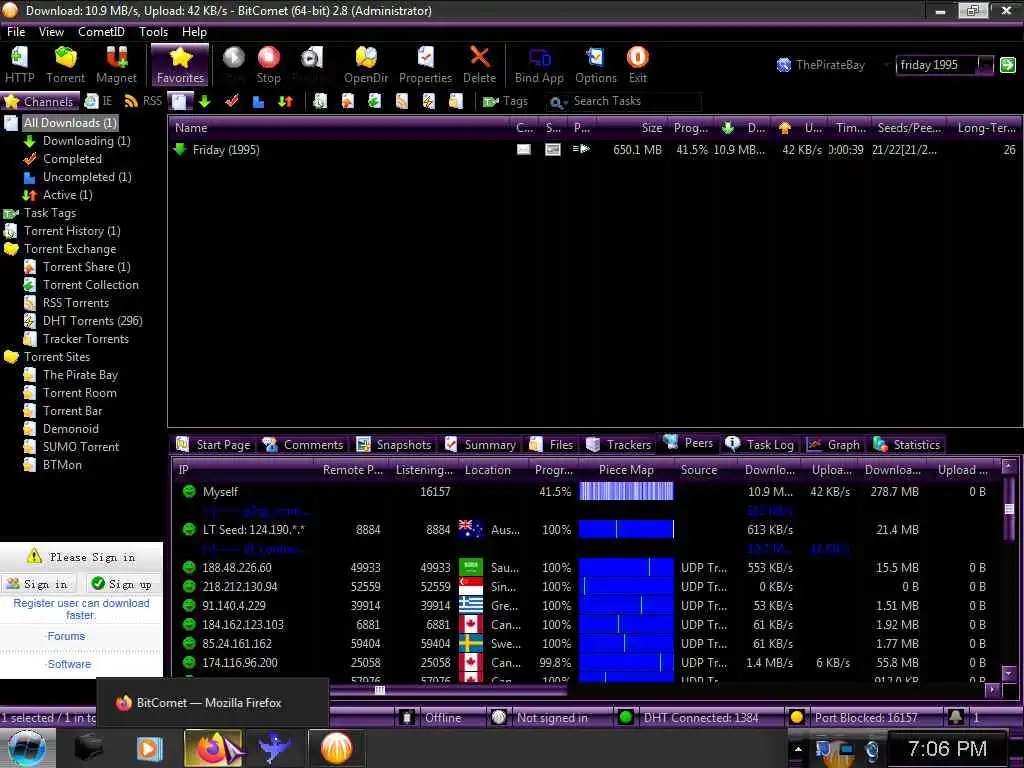
Task: Switch to the Graph tab
Action: click(x=834, y=445)
